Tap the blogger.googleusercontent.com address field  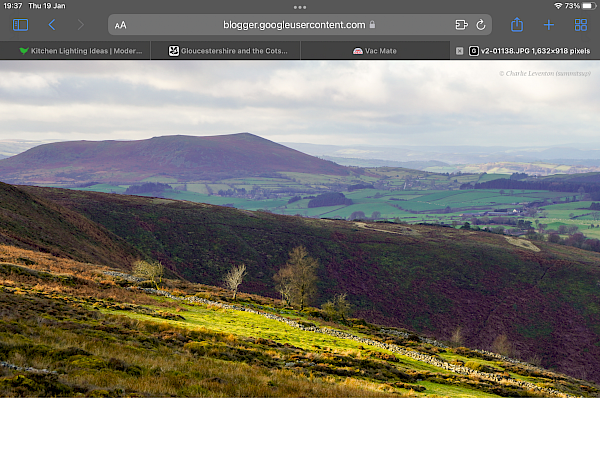(293, 25)
